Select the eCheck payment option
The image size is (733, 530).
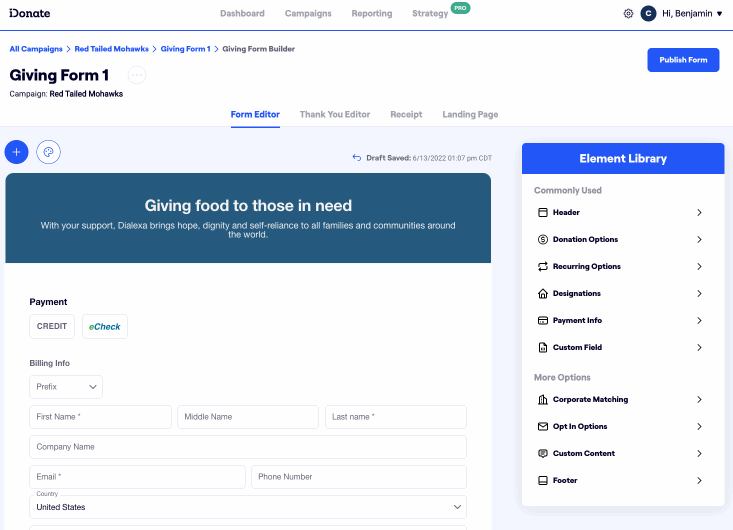[105, 326]
